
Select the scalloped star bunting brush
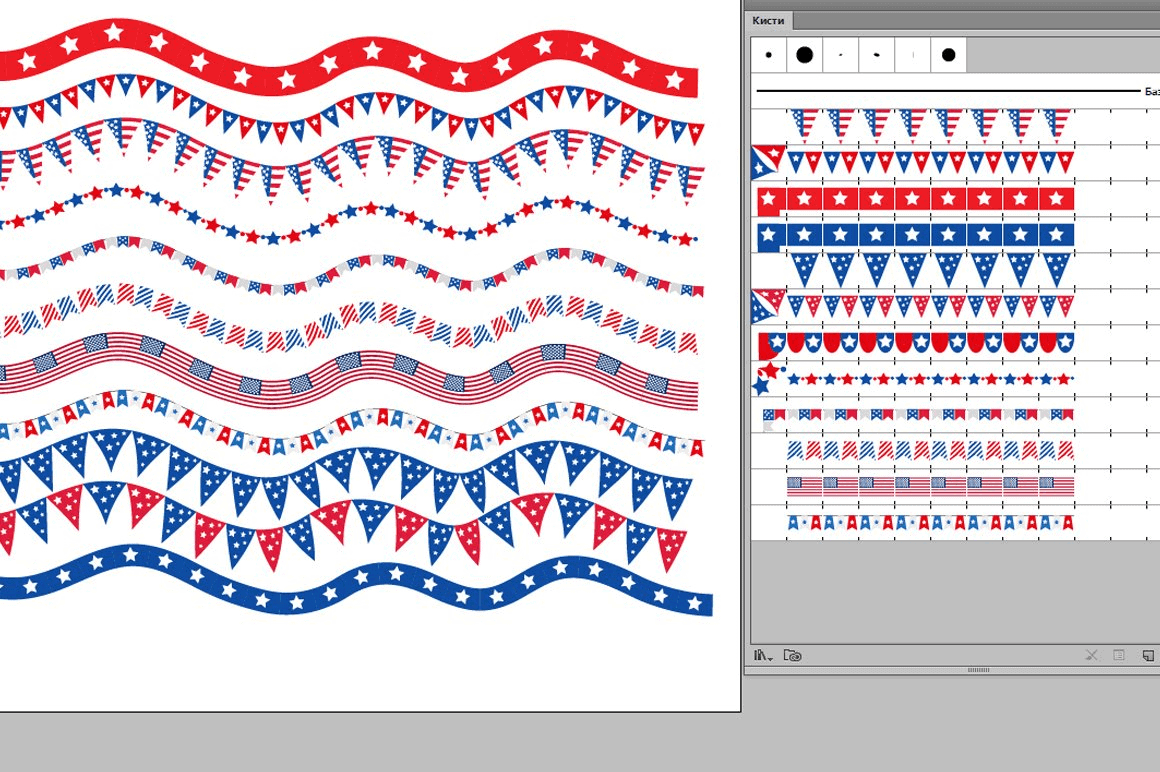point(915,343)
